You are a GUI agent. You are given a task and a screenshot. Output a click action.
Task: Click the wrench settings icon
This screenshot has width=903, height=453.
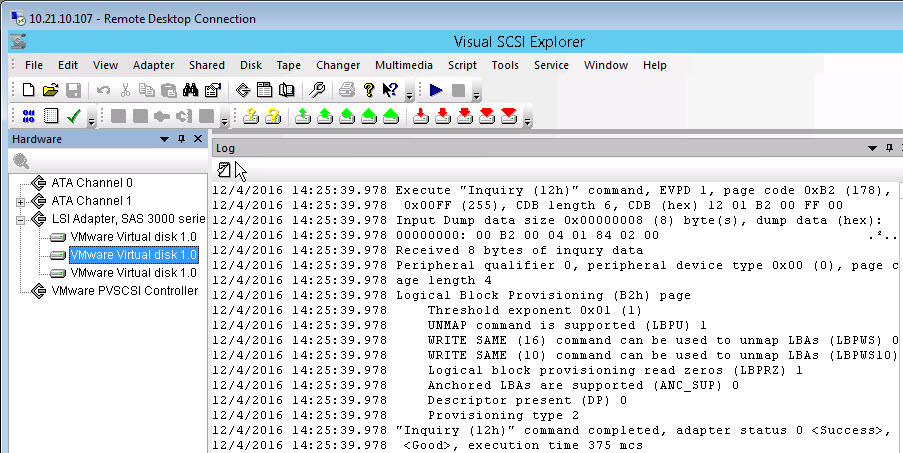click(x=317, y=90)
